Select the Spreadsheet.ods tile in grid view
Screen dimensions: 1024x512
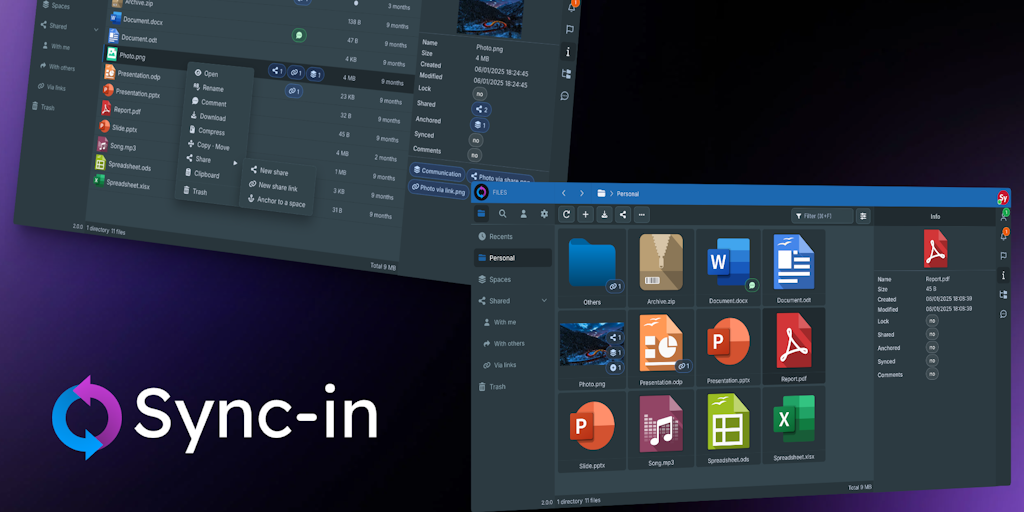[728, 427]
